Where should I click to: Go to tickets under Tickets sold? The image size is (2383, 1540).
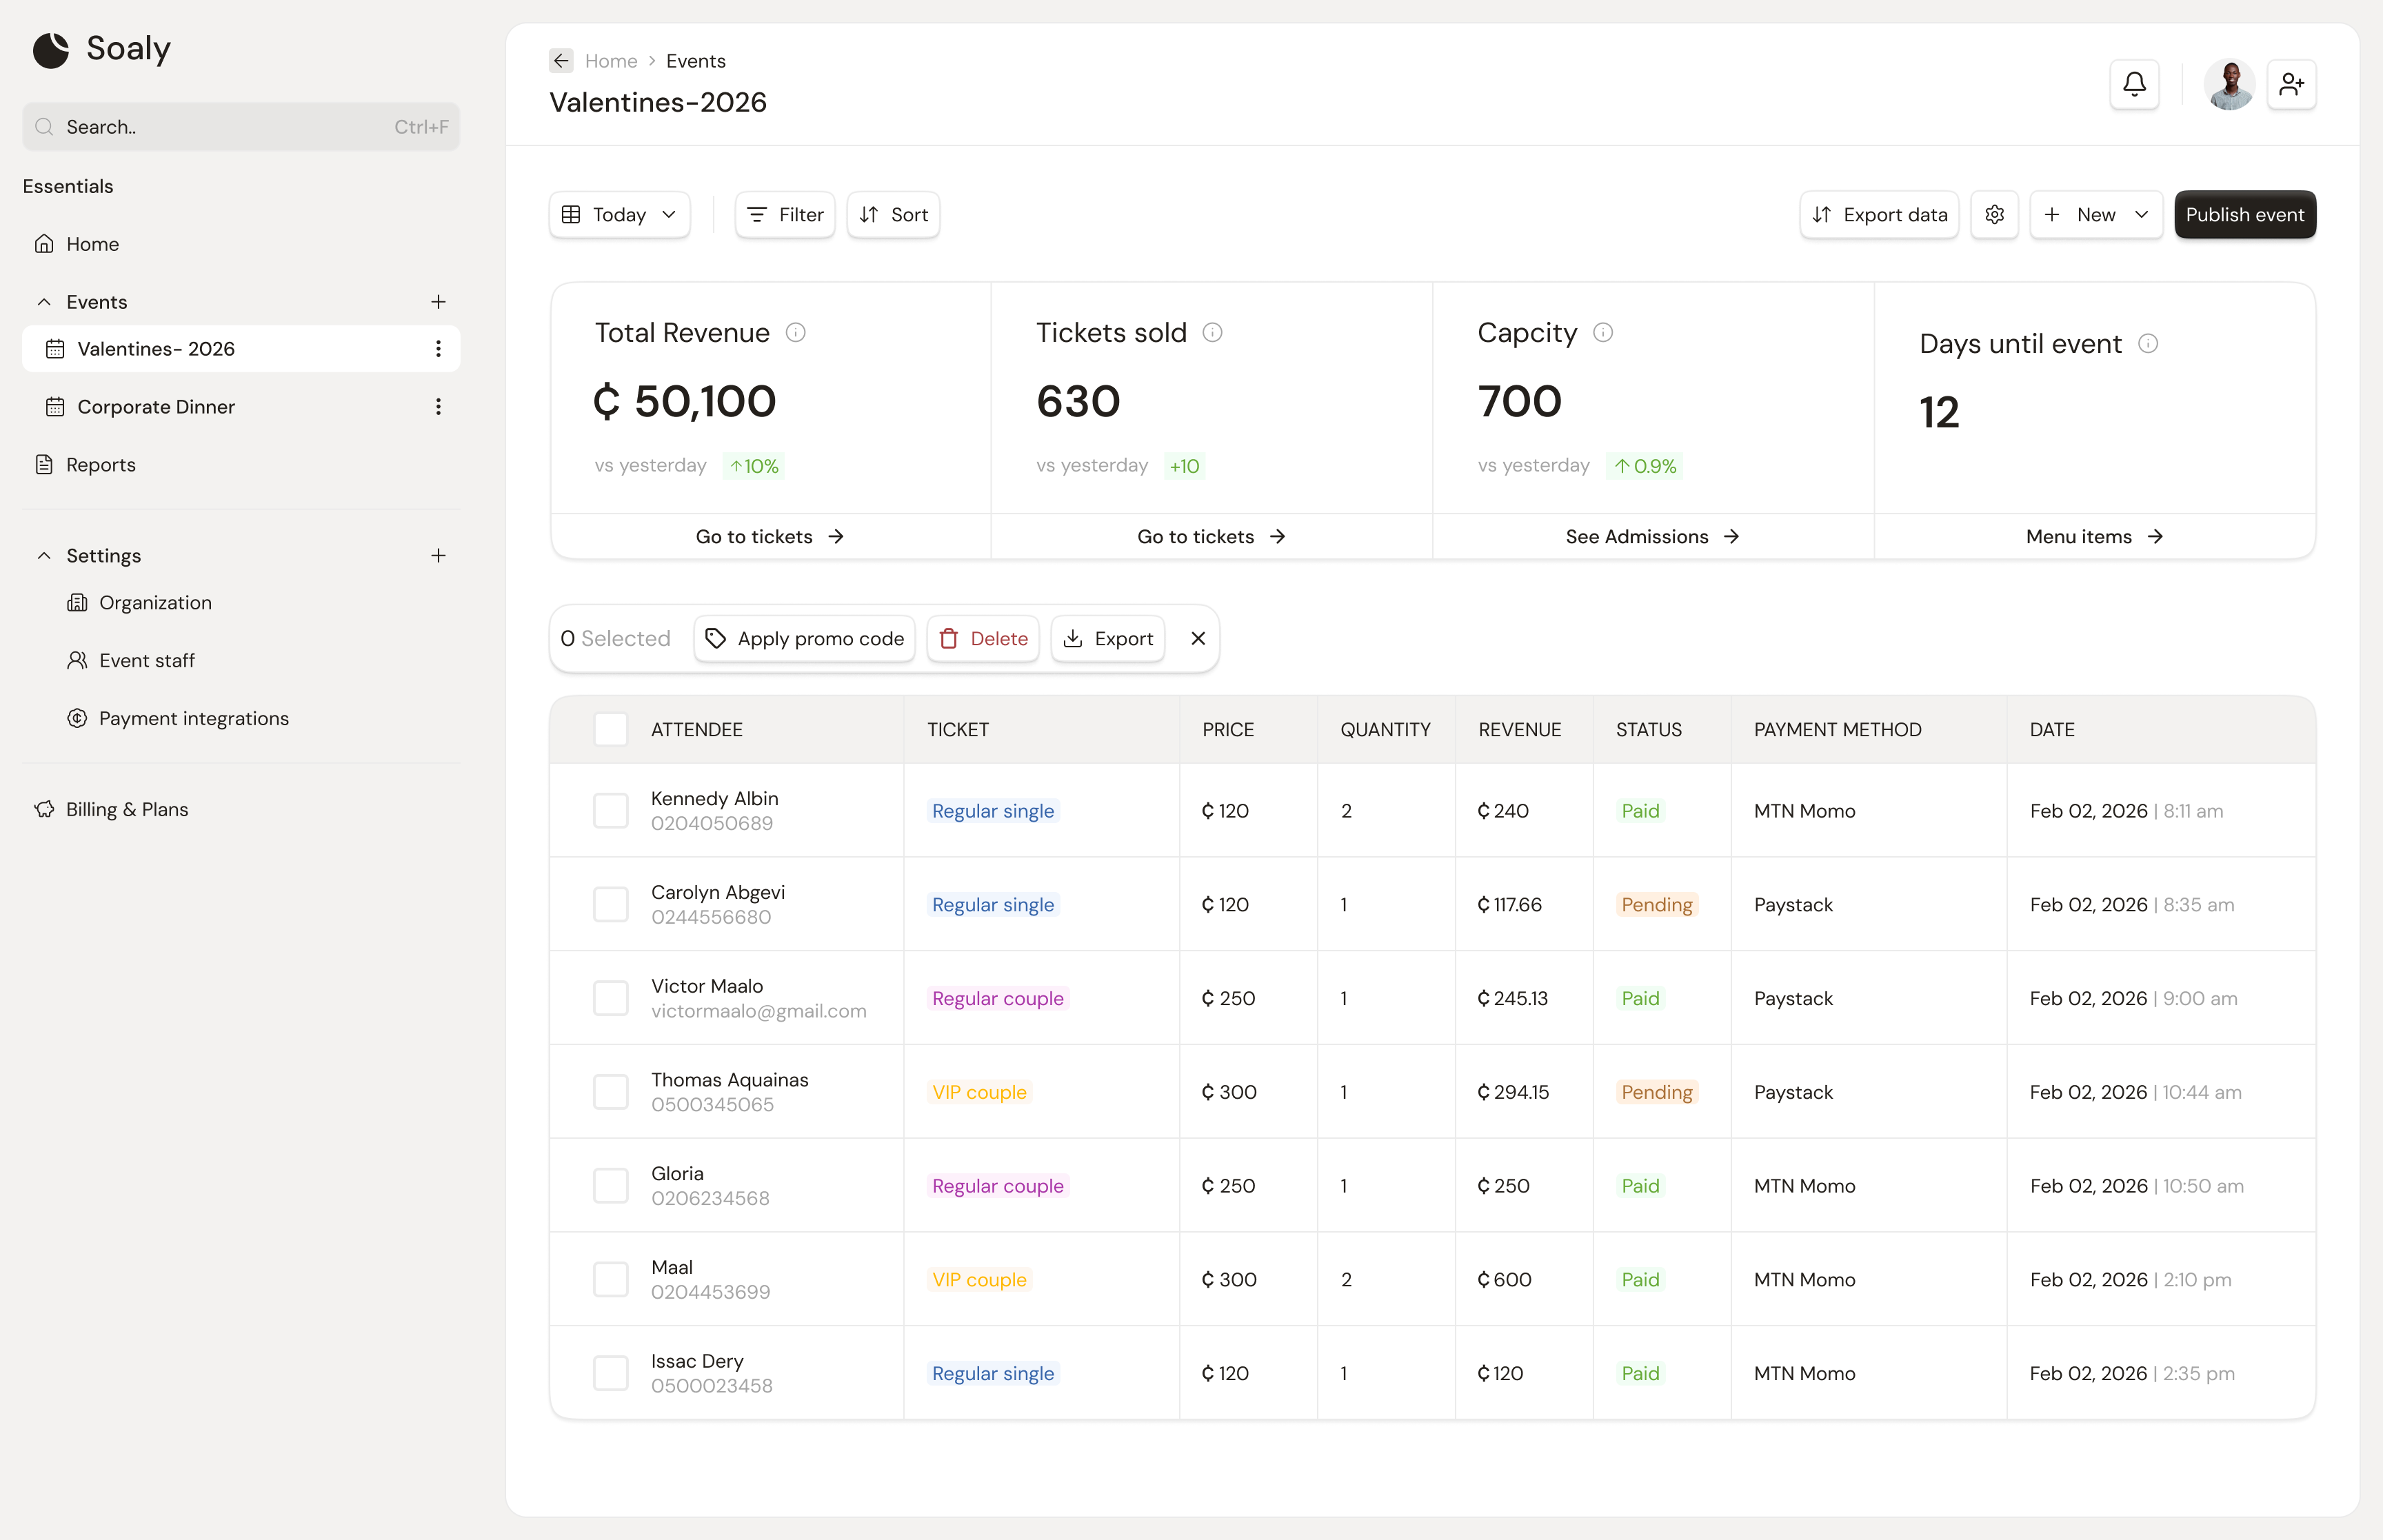(1211, 537)
